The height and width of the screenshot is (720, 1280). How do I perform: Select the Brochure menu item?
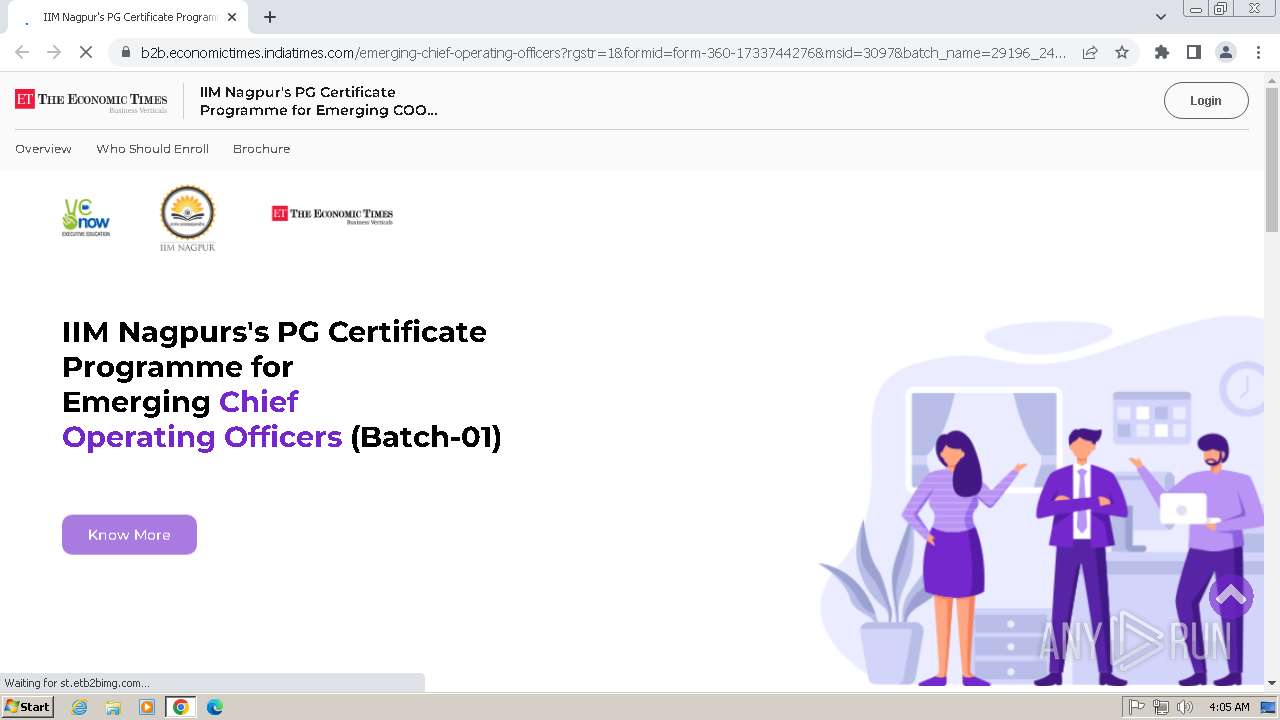point(261,149)
